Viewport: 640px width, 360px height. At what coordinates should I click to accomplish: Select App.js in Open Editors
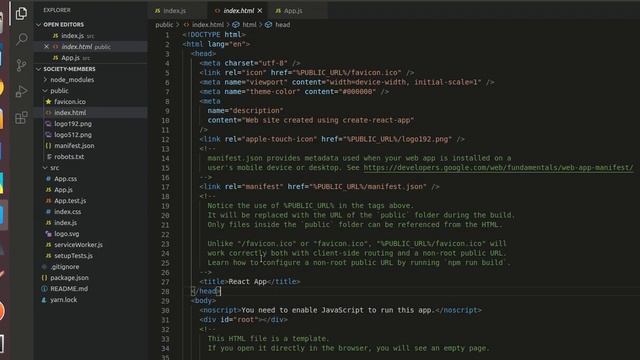[x=70, y=58]
